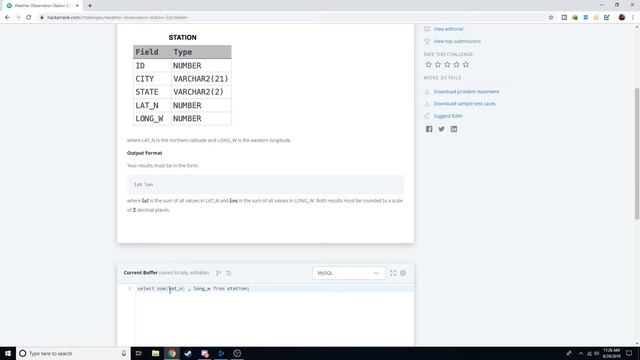
Task: Rate the challenge five stars
Action: 466,64
